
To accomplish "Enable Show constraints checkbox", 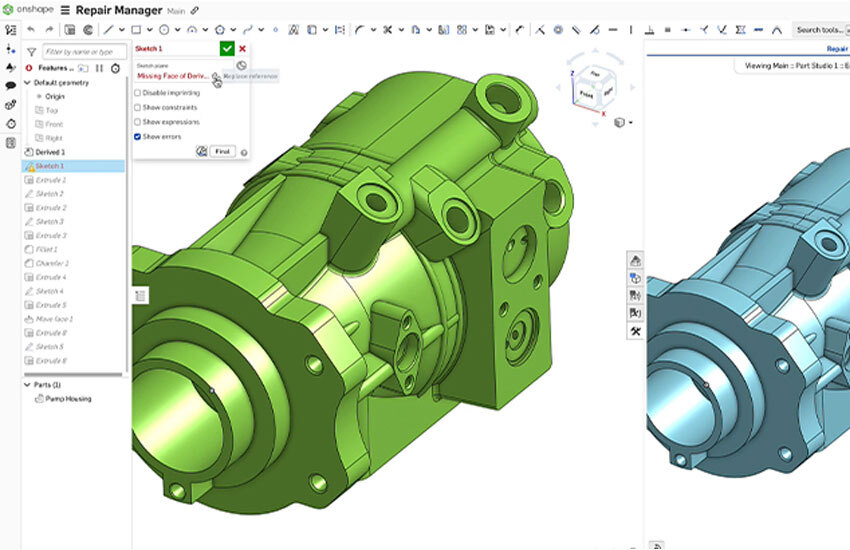I will 138,108.
